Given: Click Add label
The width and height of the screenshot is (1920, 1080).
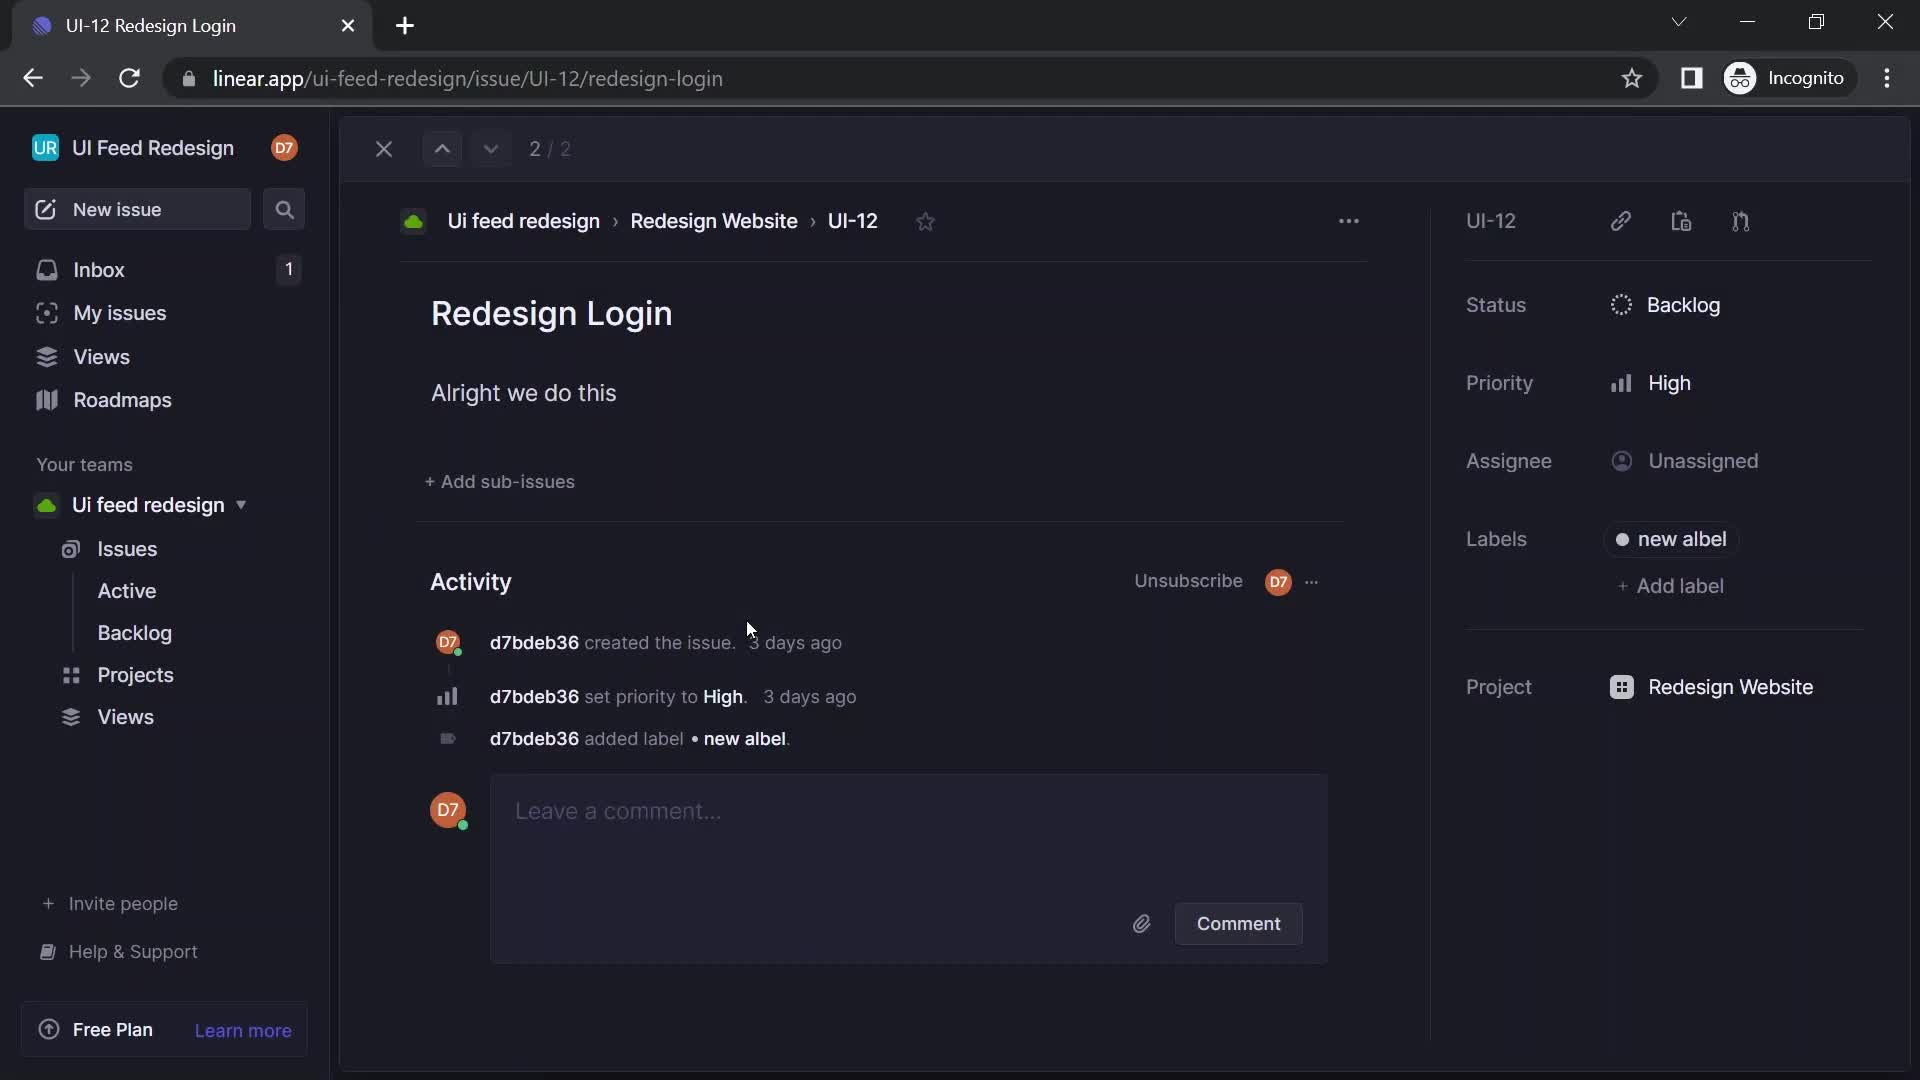Looking at the screenshot, I should tap(1670, 586).
